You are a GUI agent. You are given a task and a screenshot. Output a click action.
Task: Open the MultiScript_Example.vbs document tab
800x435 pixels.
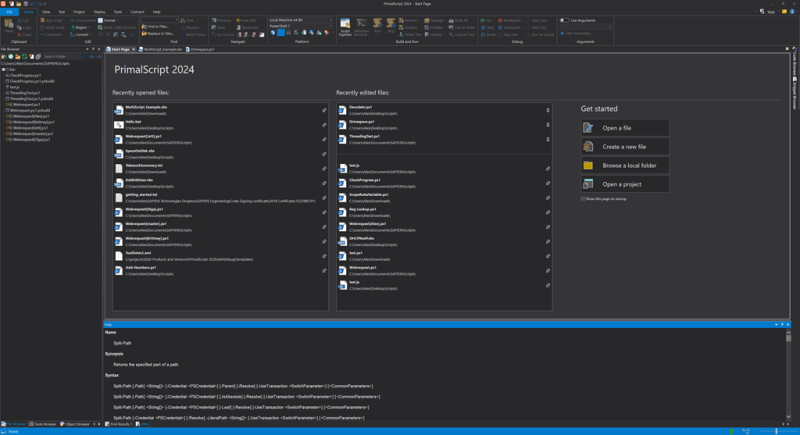tap(161, 49)
